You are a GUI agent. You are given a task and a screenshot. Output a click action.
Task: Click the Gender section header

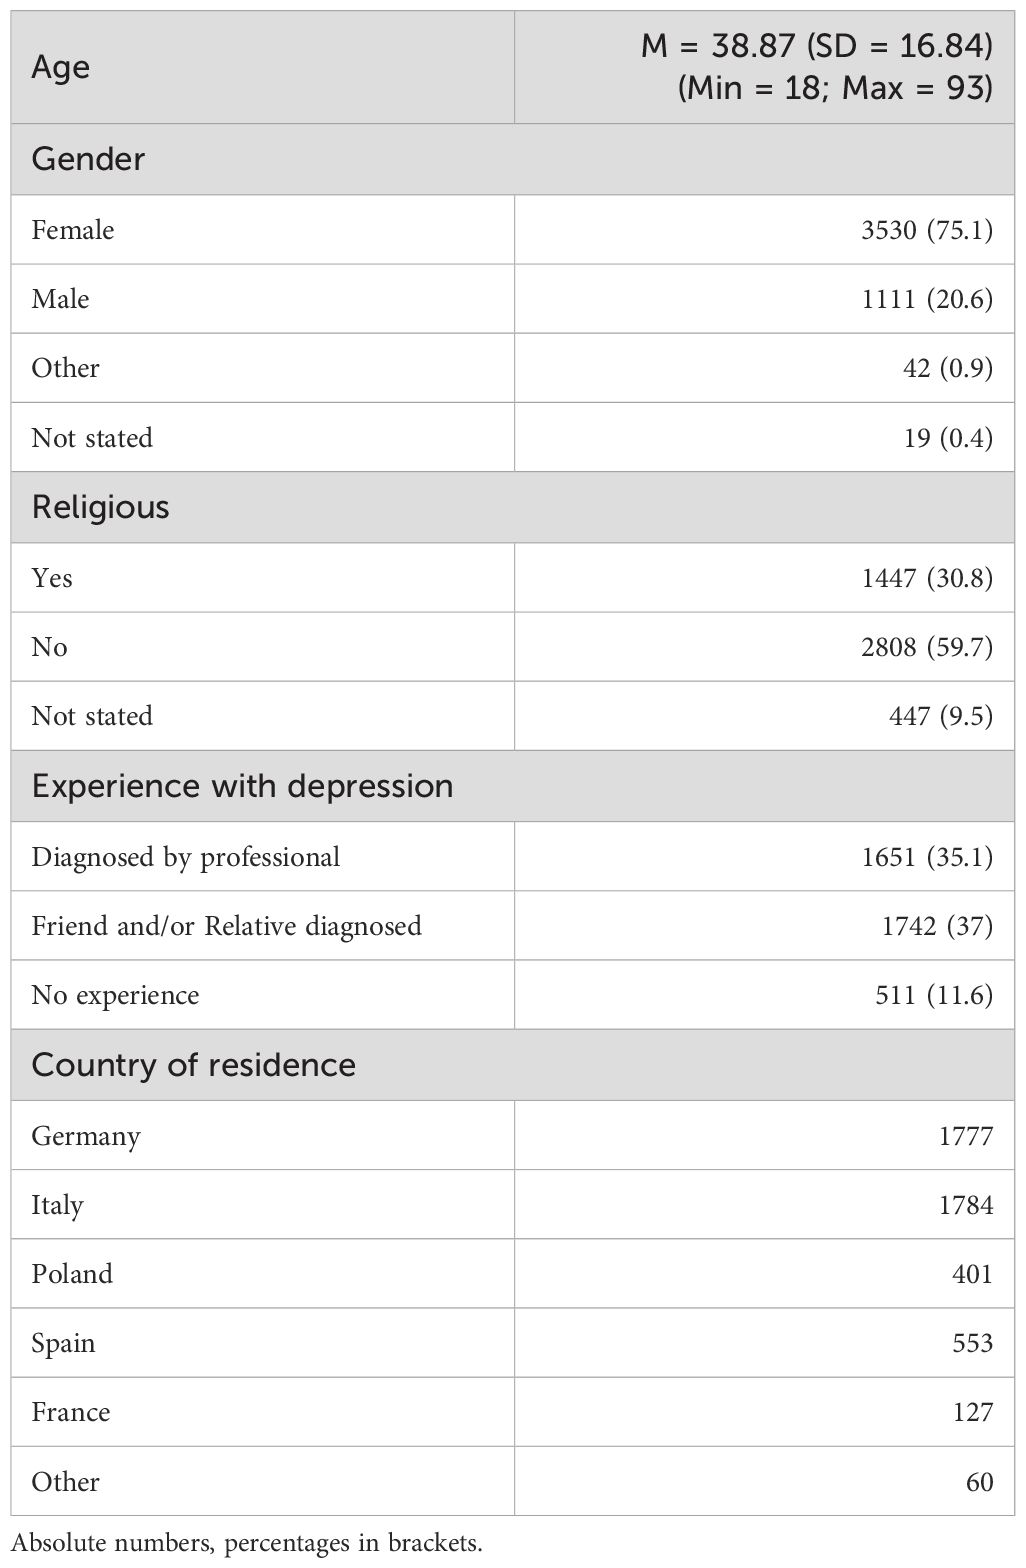(x=88, y=159)
